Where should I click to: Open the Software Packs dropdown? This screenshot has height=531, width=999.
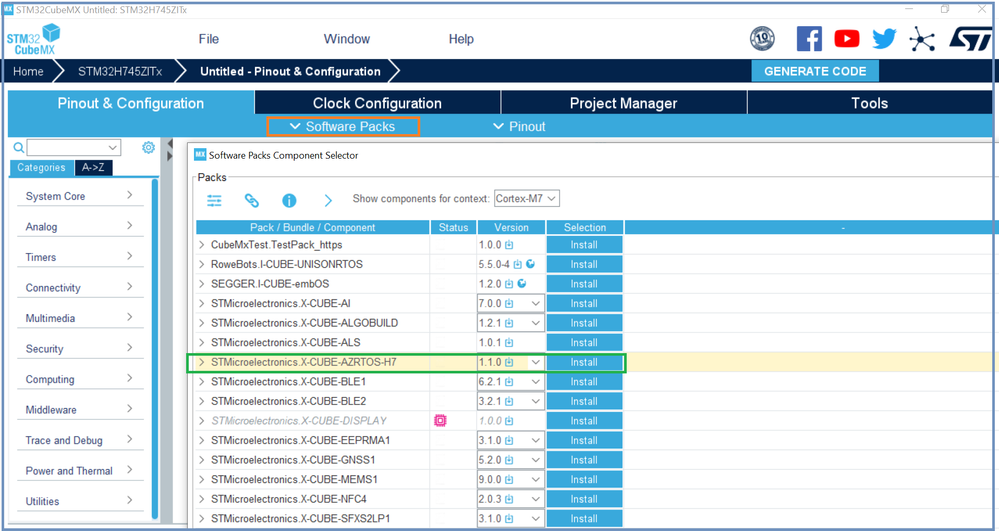pyautogui.click(x=343, y=126)
